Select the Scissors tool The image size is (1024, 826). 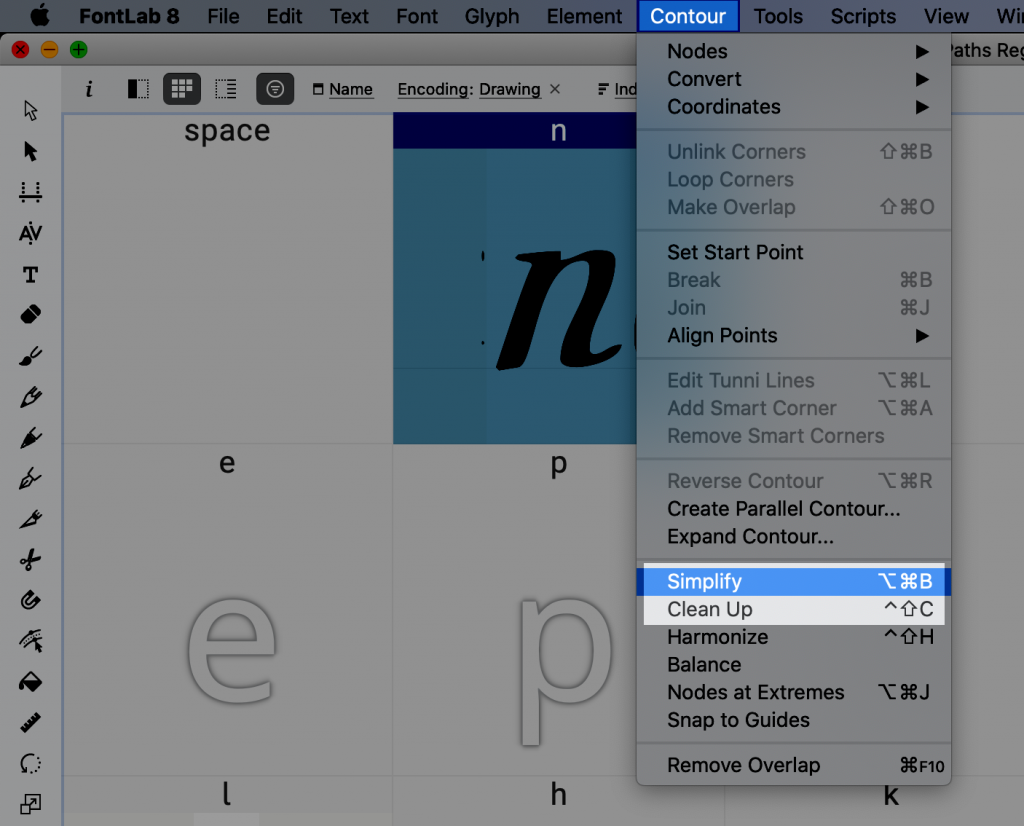pyautogui.click(x=31, y=560)
